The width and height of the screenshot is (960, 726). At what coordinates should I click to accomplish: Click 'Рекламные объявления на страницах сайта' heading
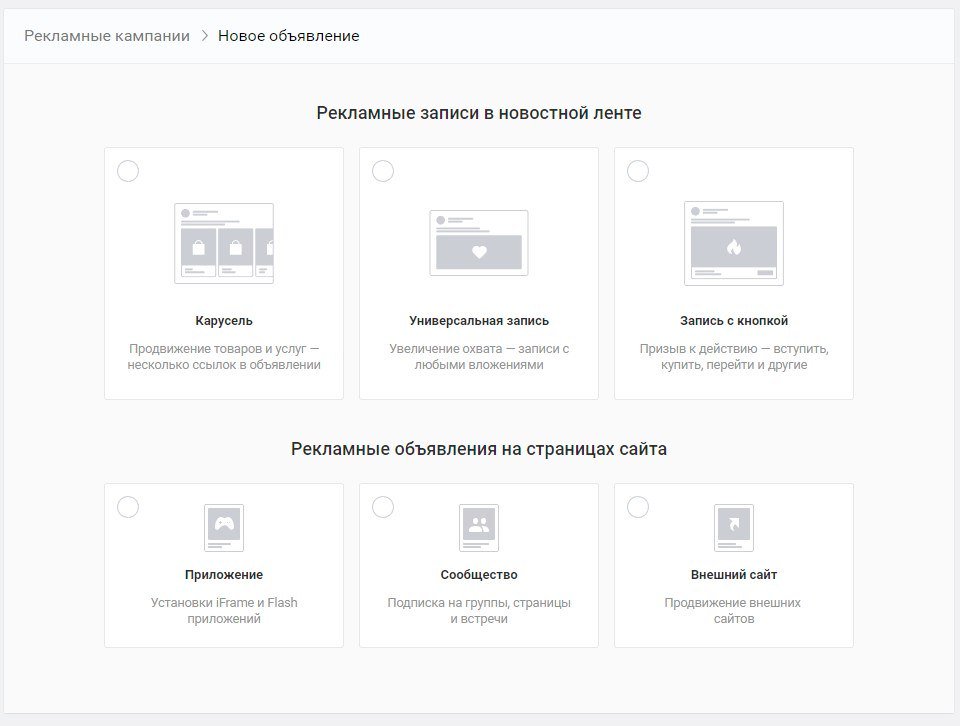coord(479,449)
